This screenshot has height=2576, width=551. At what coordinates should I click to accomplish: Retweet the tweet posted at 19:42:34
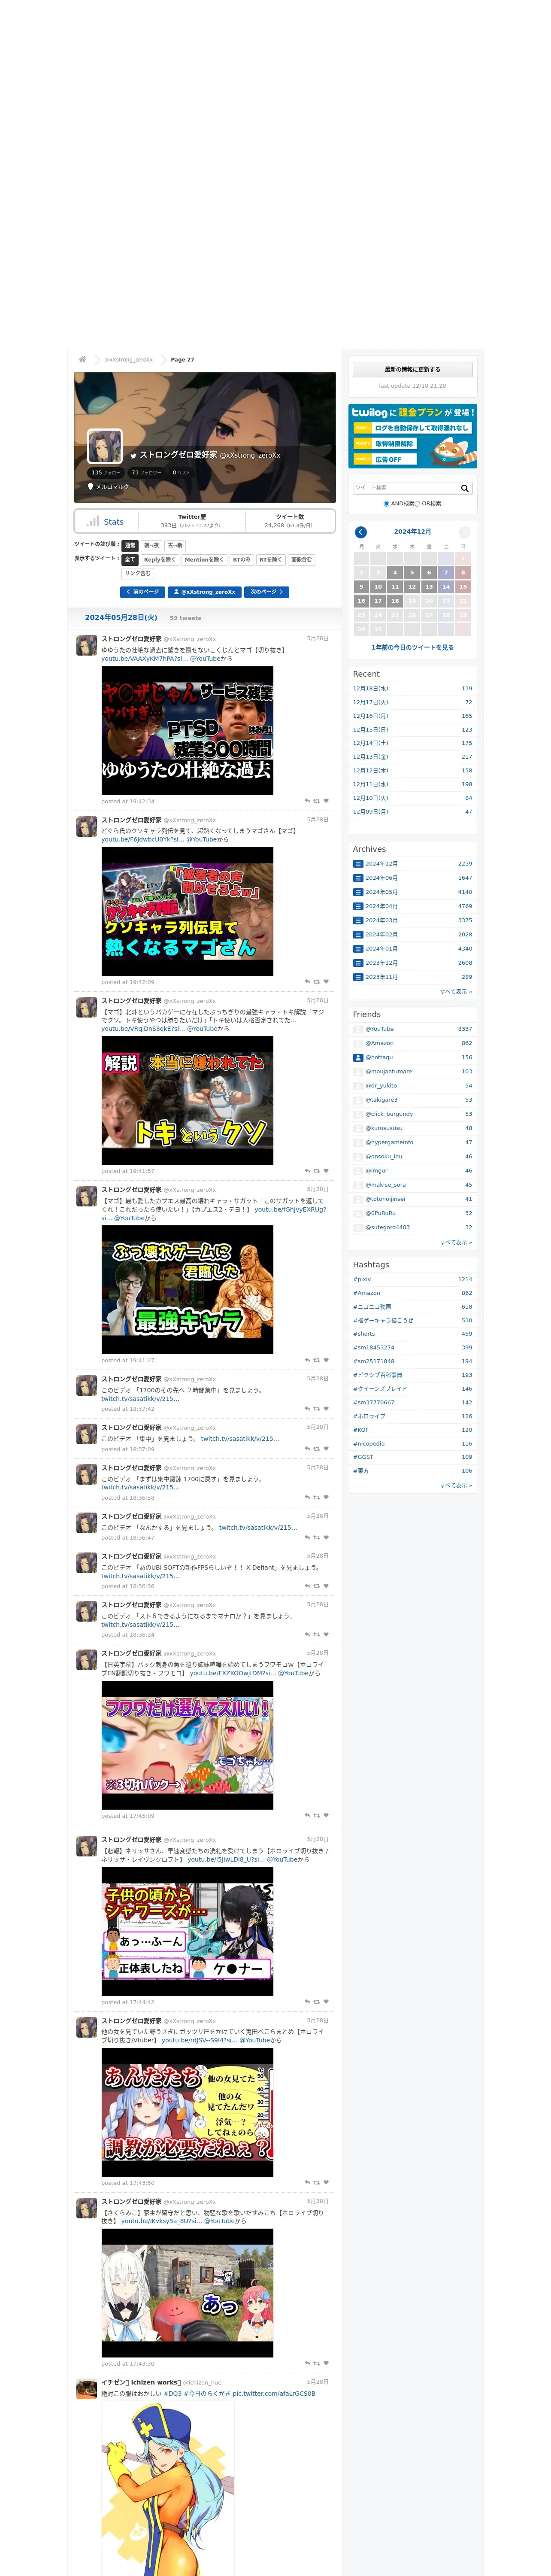click(x=317, y=801)
